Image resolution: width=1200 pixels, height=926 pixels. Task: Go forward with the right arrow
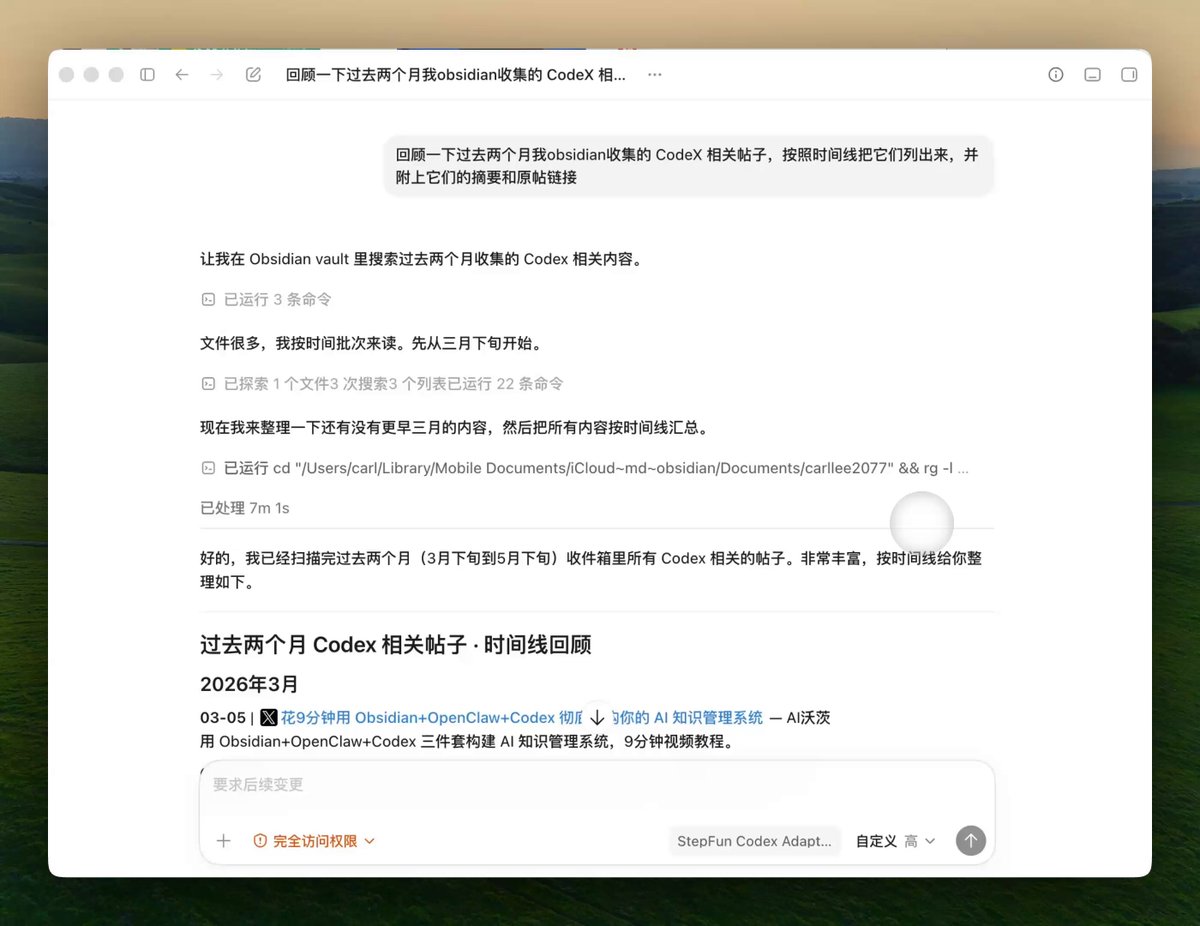click(217, 75)
